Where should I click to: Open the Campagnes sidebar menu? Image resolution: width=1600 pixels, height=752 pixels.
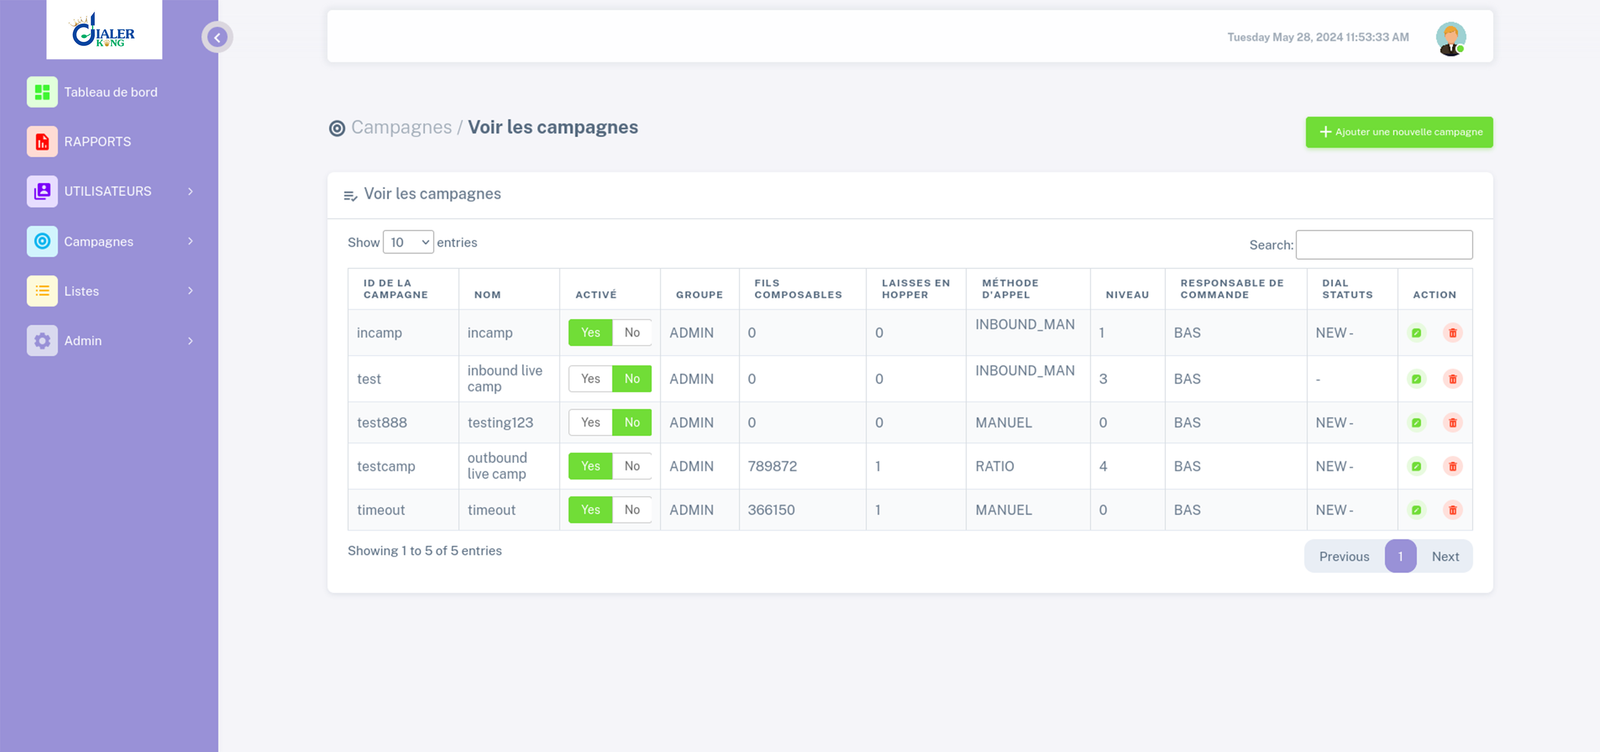point(109,241)
